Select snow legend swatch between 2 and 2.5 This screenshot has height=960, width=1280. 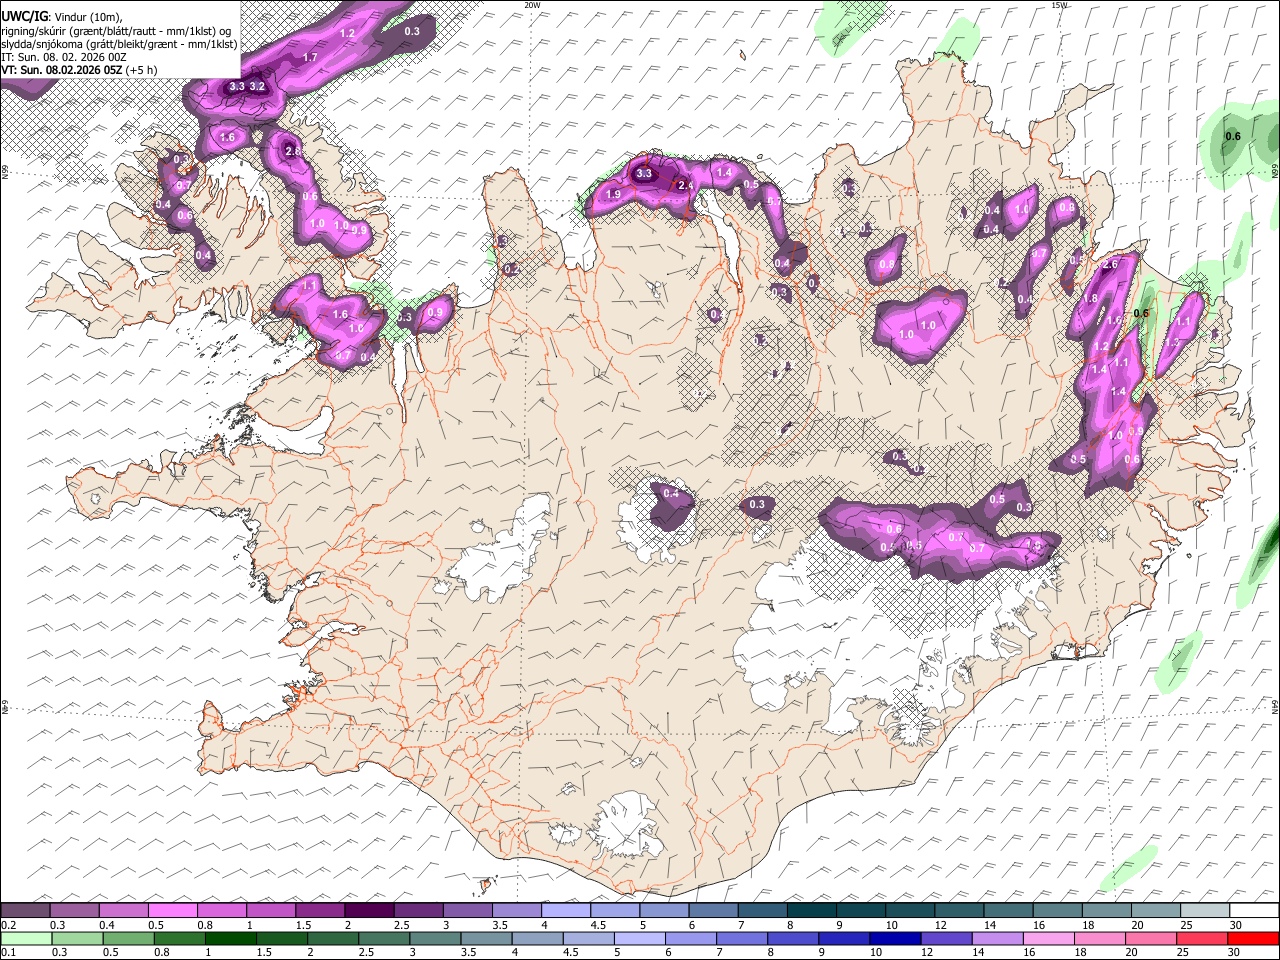(x=369, y=910)
